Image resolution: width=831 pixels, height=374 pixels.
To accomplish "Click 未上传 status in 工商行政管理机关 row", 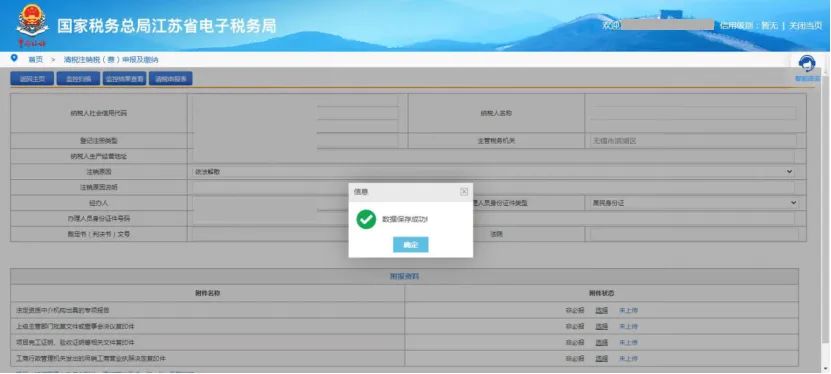I will 629,359.
